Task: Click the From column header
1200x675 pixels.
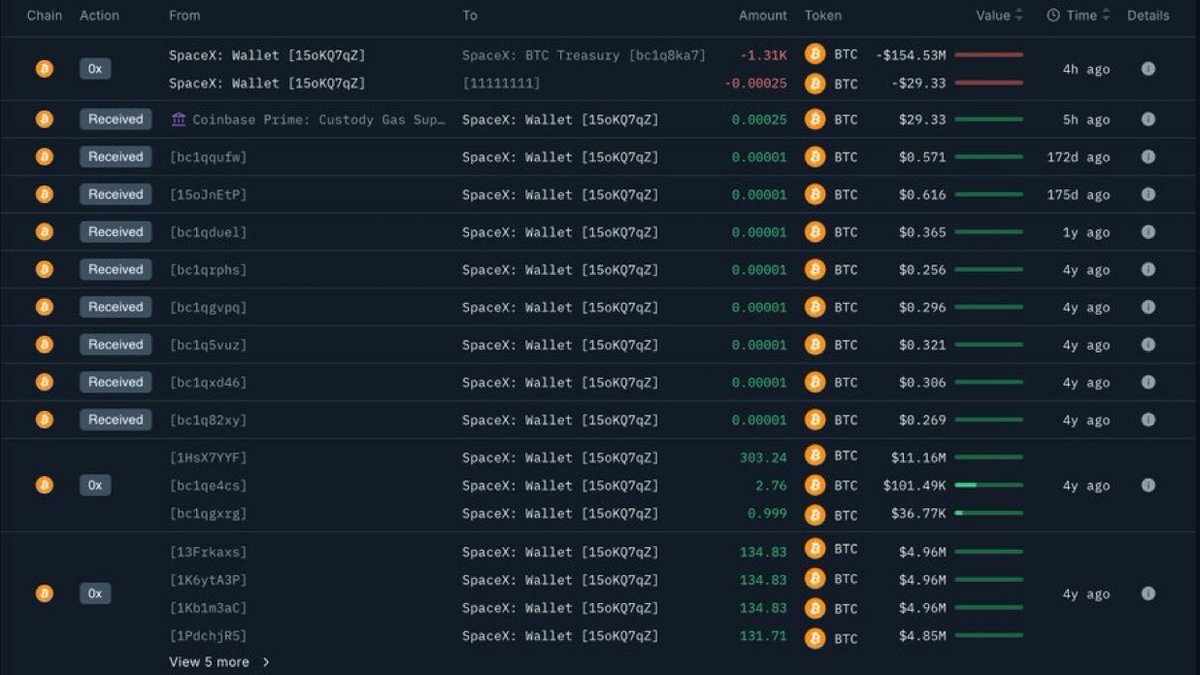Action: click(184, 15)
